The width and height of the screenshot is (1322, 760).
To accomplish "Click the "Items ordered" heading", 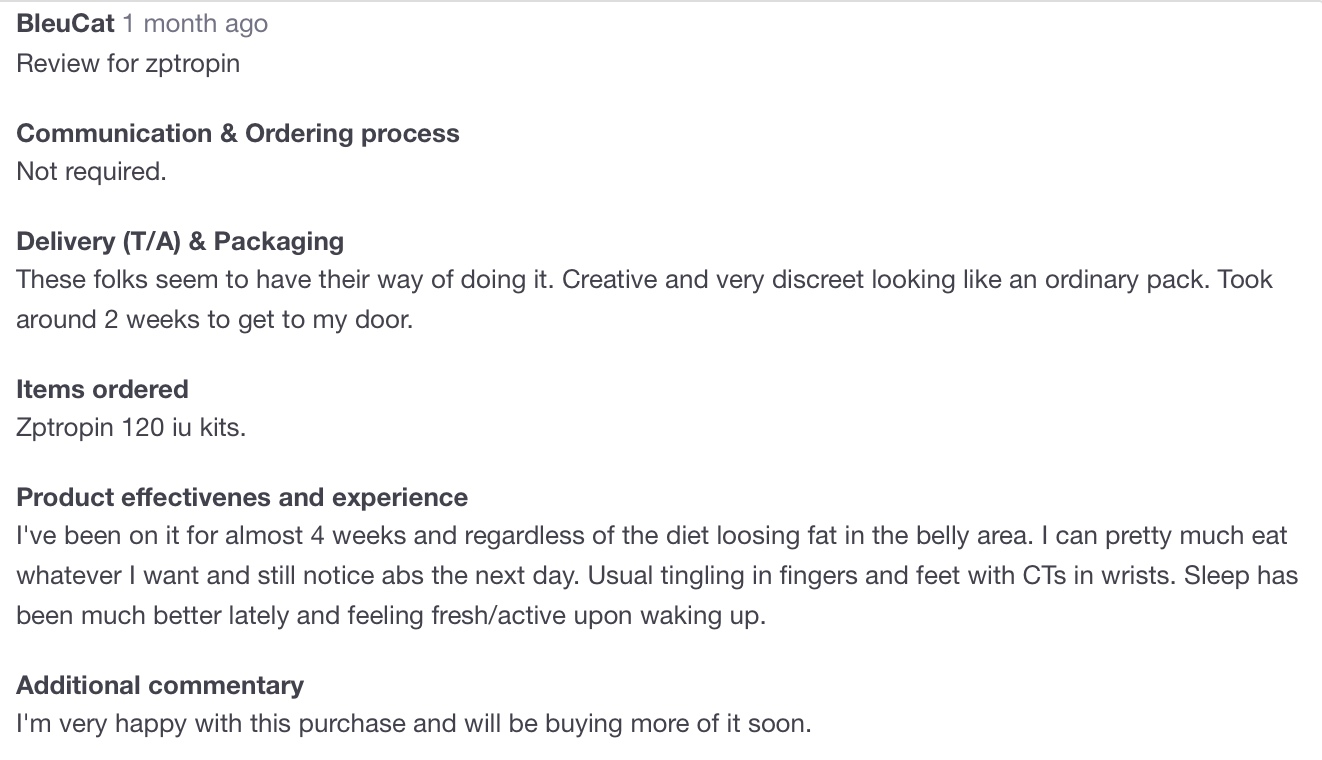I will pos(102,389).
